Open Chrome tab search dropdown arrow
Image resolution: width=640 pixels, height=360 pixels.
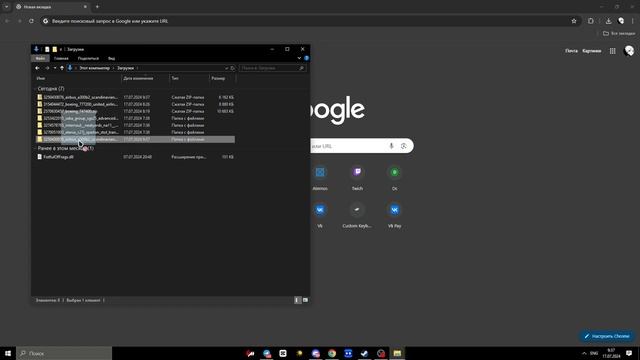click(x=7, y=7)
